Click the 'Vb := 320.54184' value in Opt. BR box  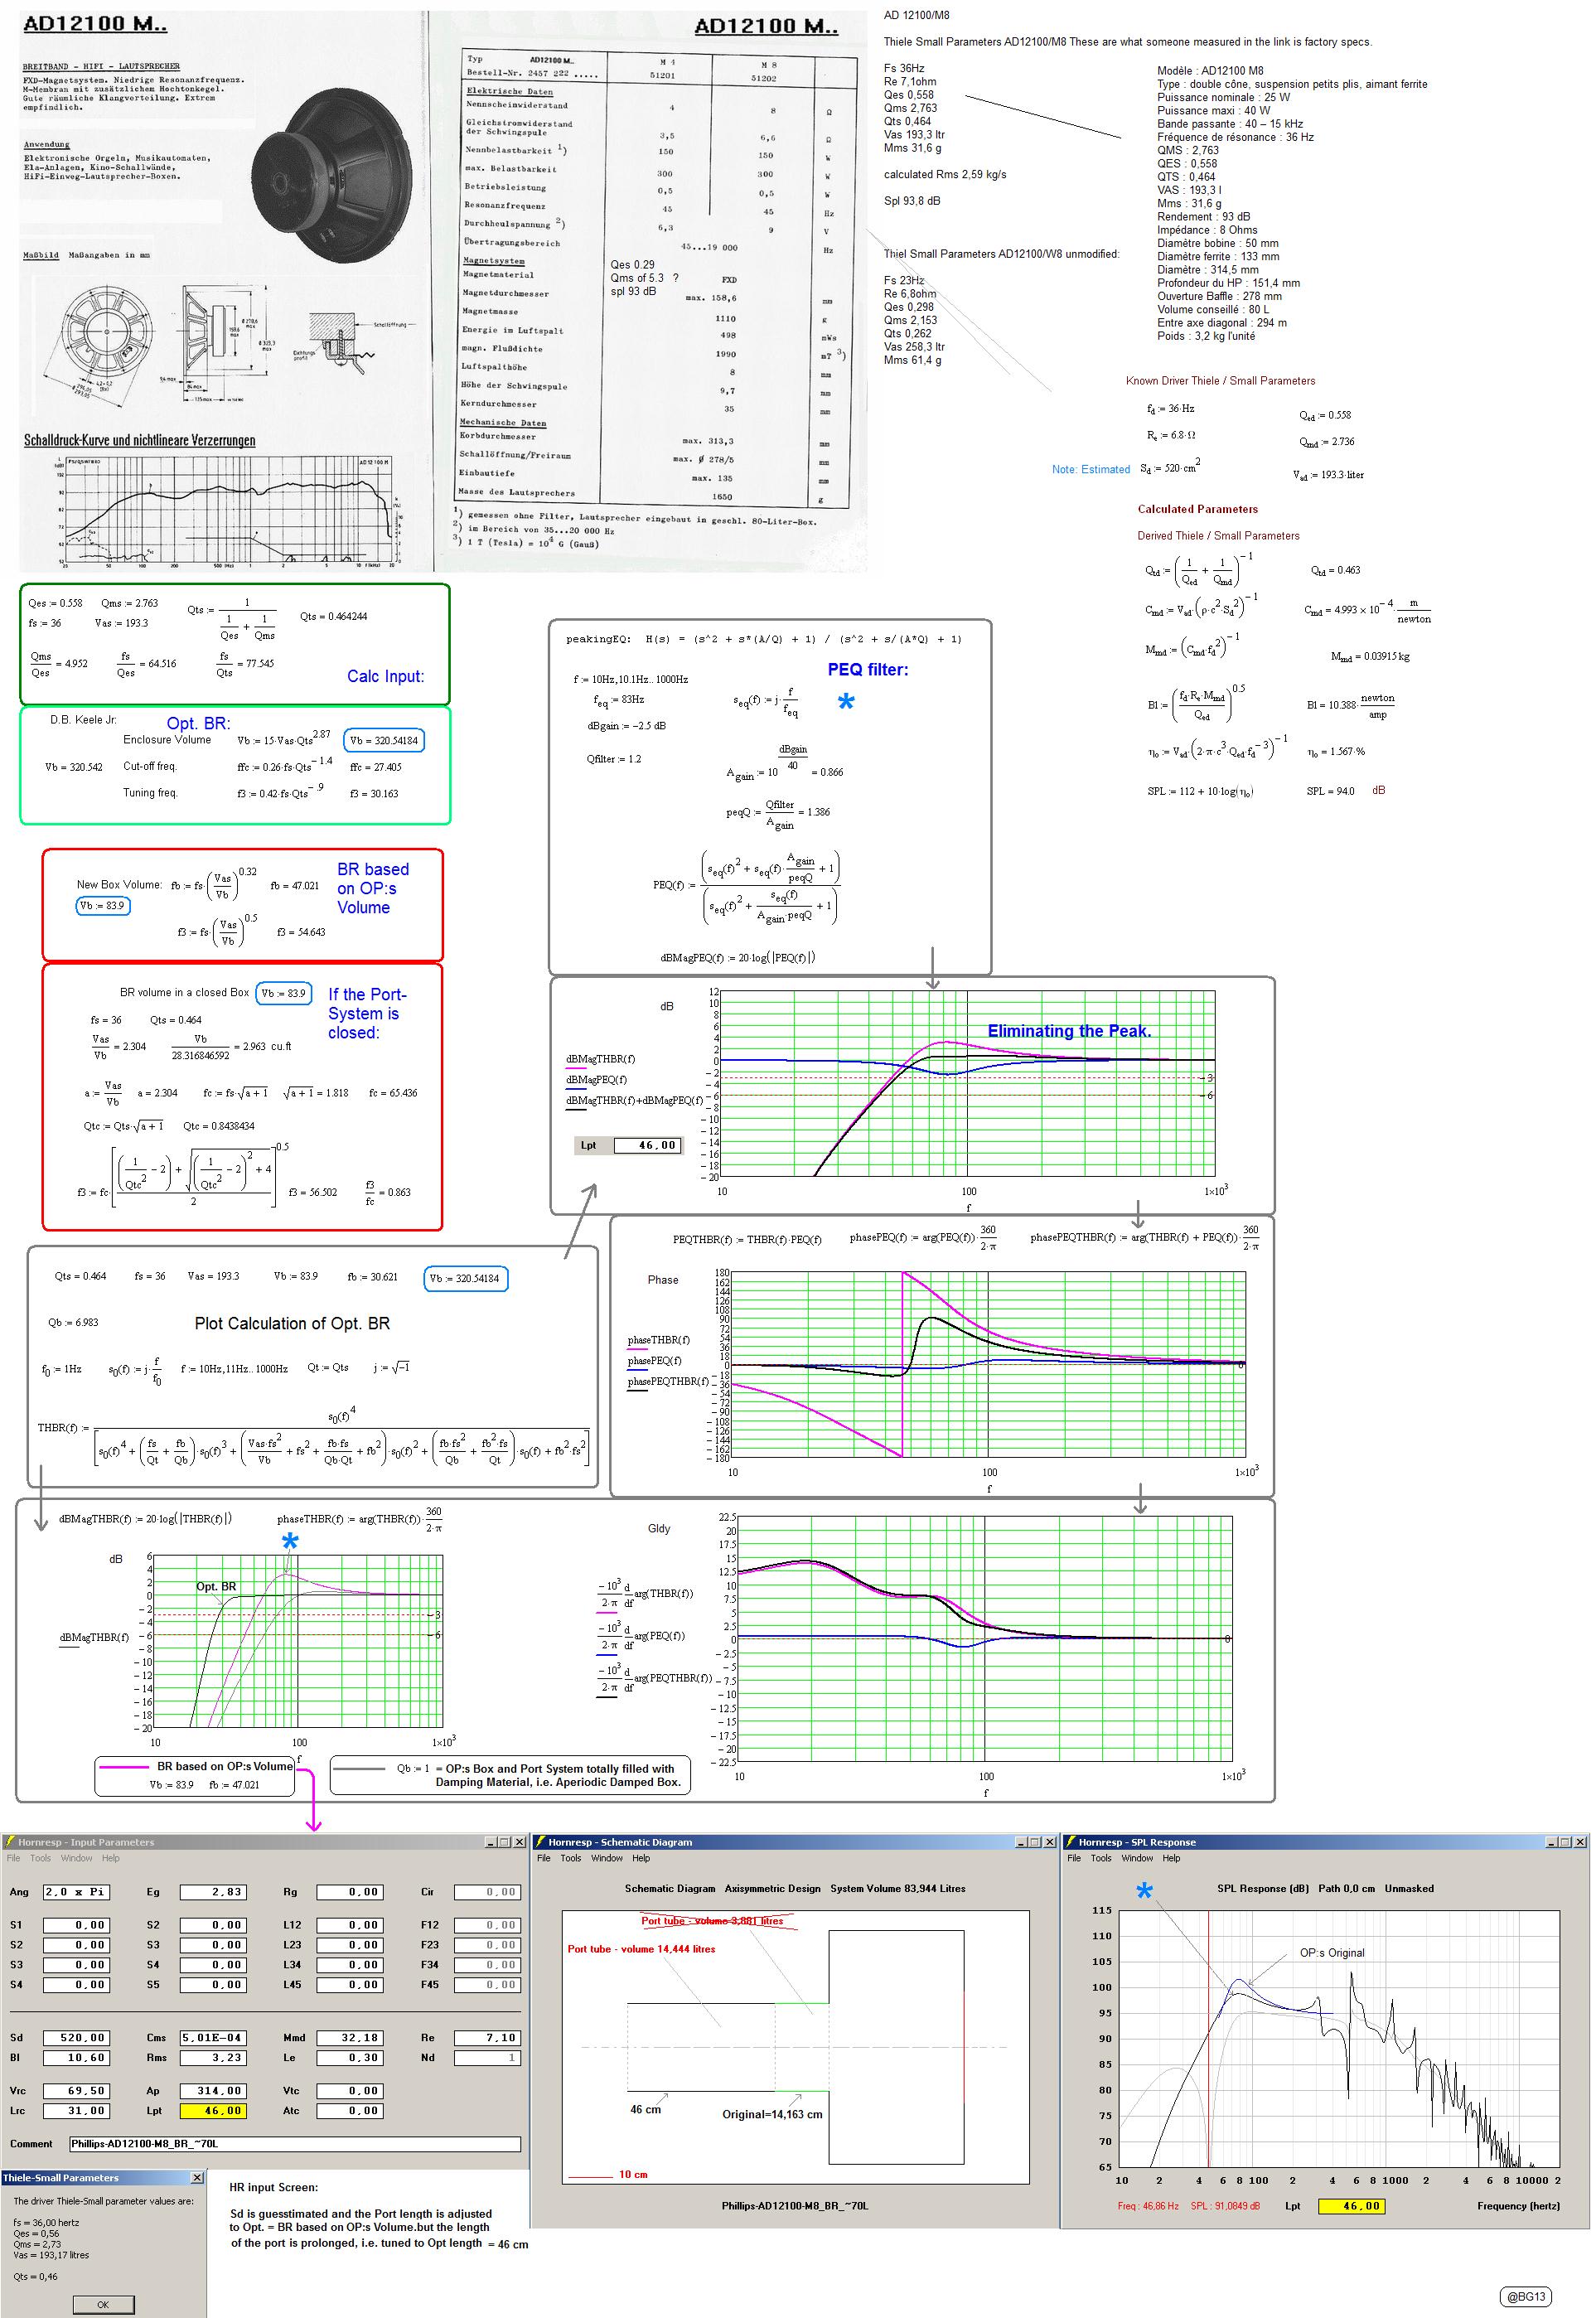[x=384, y=741]
